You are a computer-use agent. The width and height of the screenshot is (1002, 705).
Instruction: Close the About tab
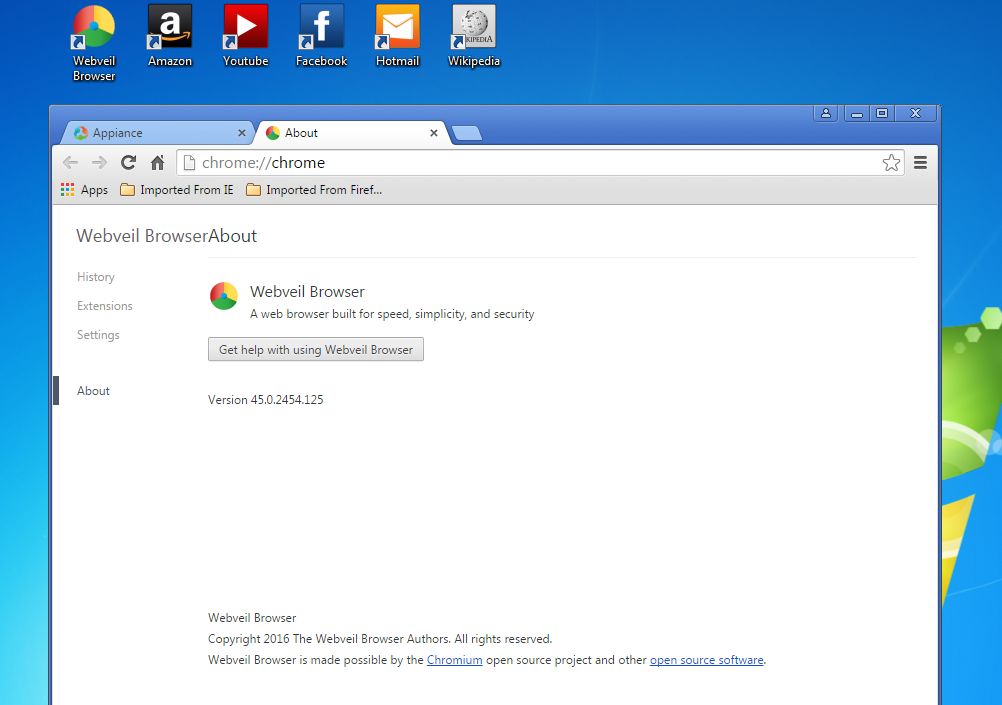coord(434,133)
